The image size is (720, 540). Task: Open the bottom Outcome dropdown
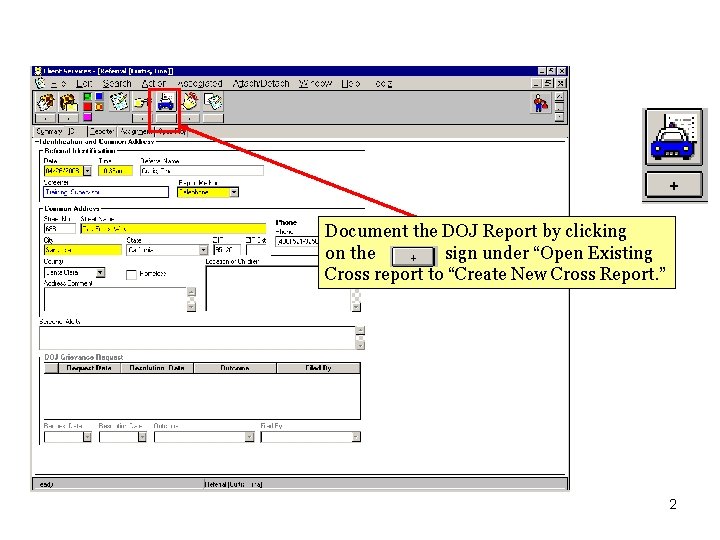(249, 437)
